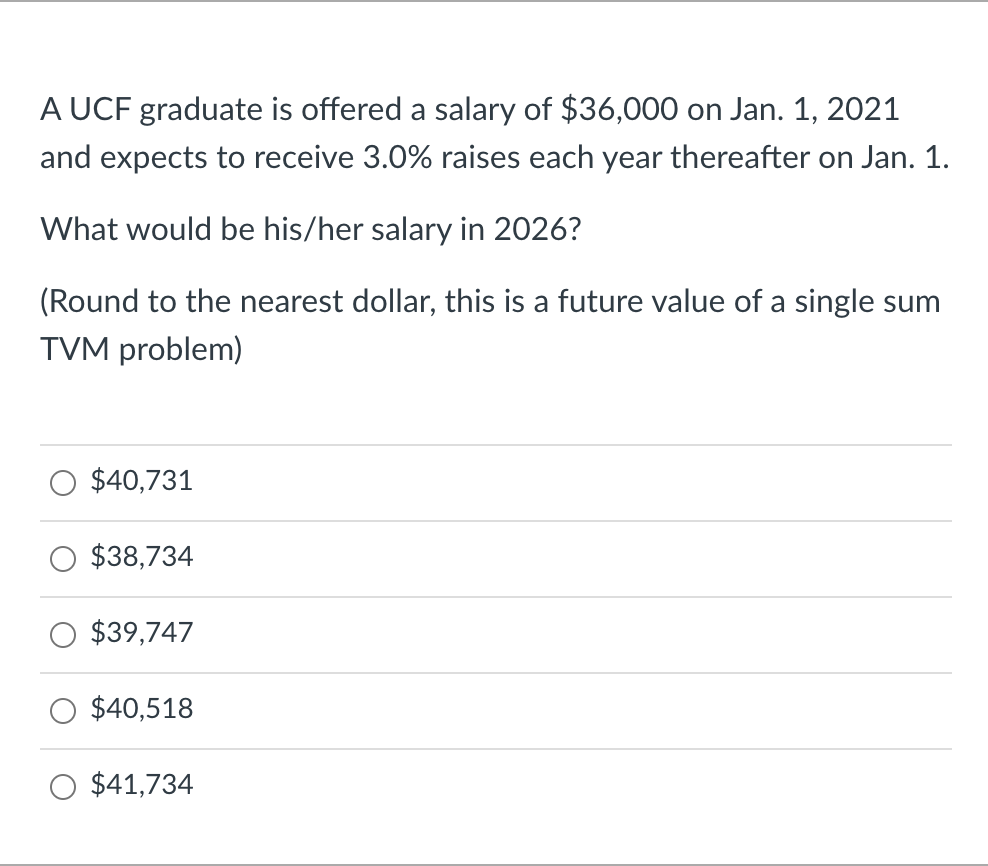Select the $41,734 radio button
The image size is (988, 866).
(x=63, y=786)
